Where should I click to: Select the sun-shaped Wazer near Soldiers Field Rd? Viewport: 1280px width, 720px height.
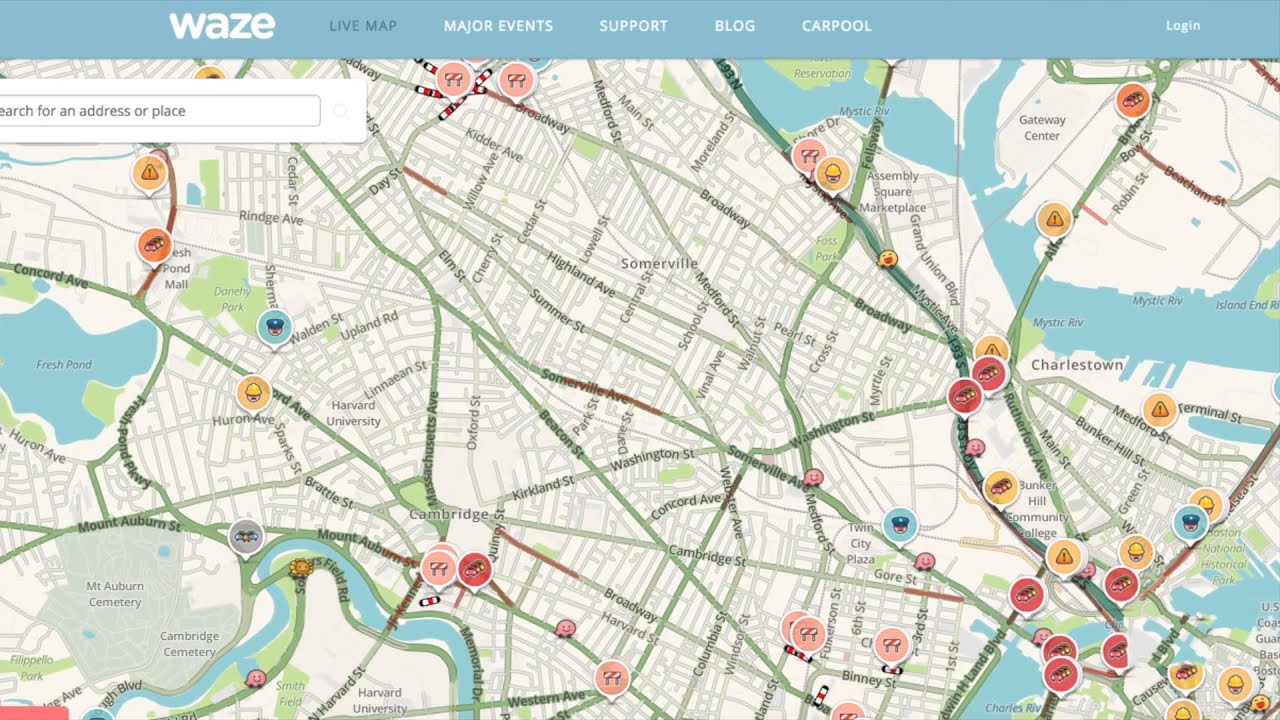pos(299,569)
